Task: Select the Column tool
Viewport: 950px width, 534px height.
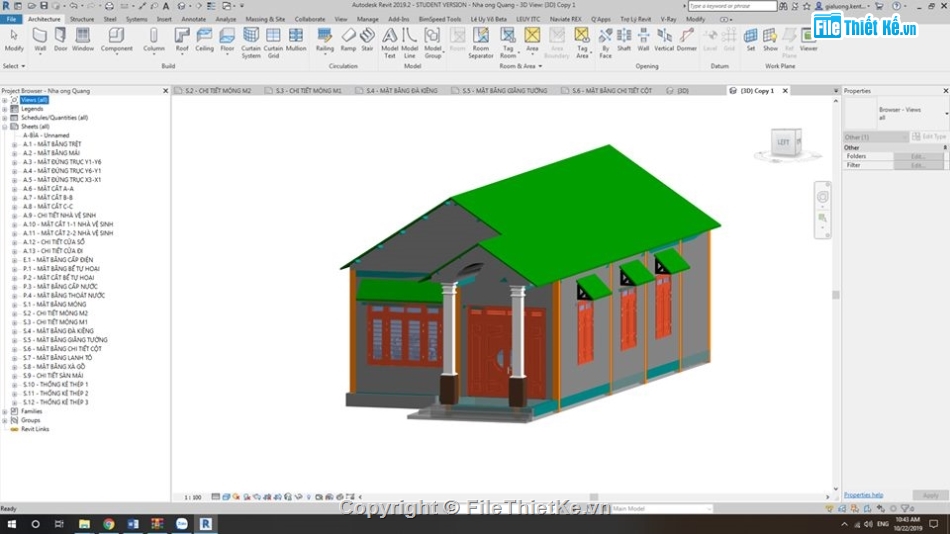Action: coord(154,39)
